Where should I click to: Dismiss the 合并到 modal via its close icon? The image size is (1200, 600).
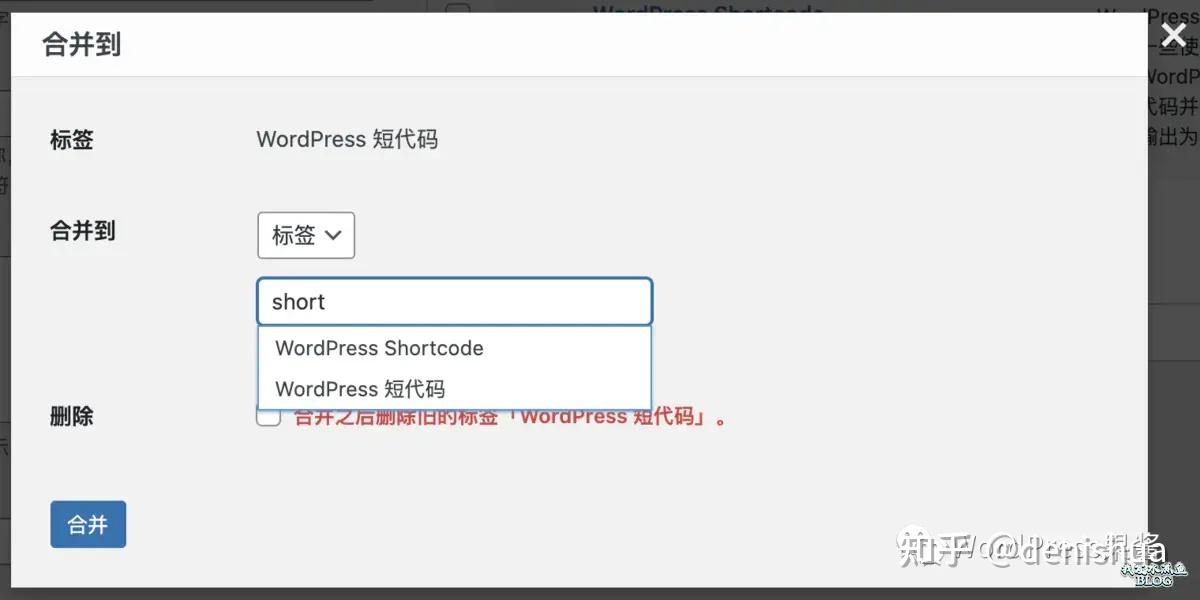coord(1172,35)
